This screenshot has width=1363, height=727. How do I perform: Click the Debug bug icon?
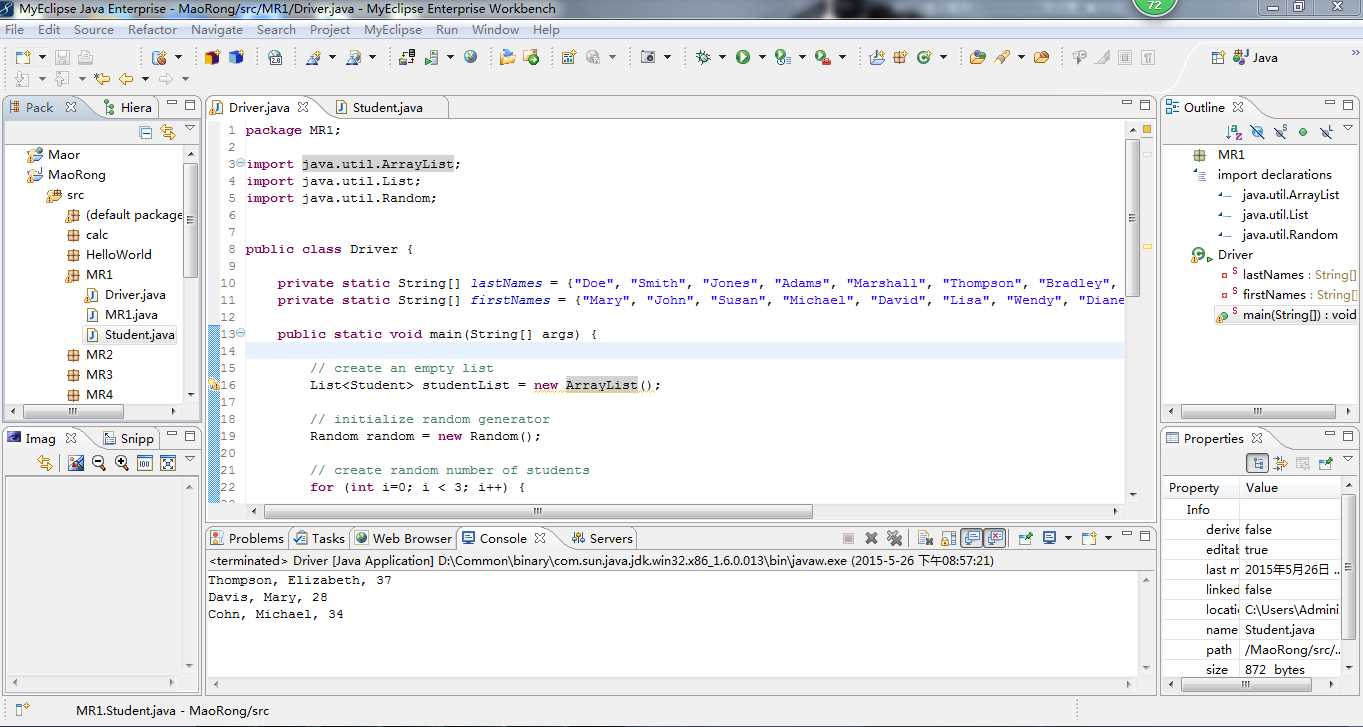point(703,57)
